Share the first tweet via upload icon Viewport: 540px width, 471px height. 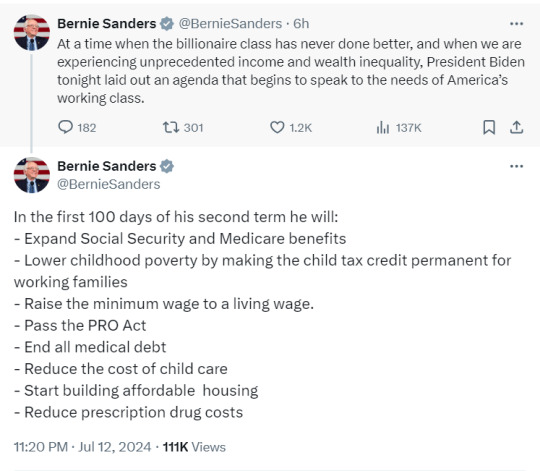tap(516, 127)
